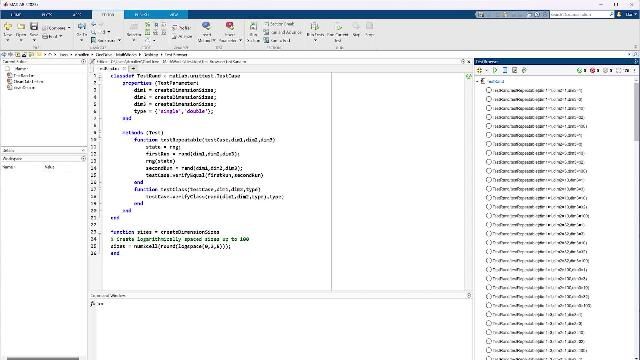
Task: Open the Compare dropdown arrow
Action: tap(69, 28)
